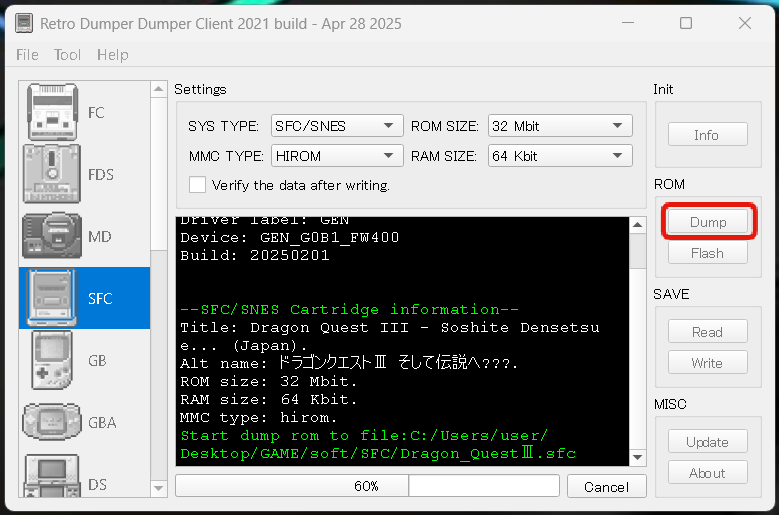Screen dimensions: 779x515
Task: Open the Tool menu
Action: (x=68, y=55)
